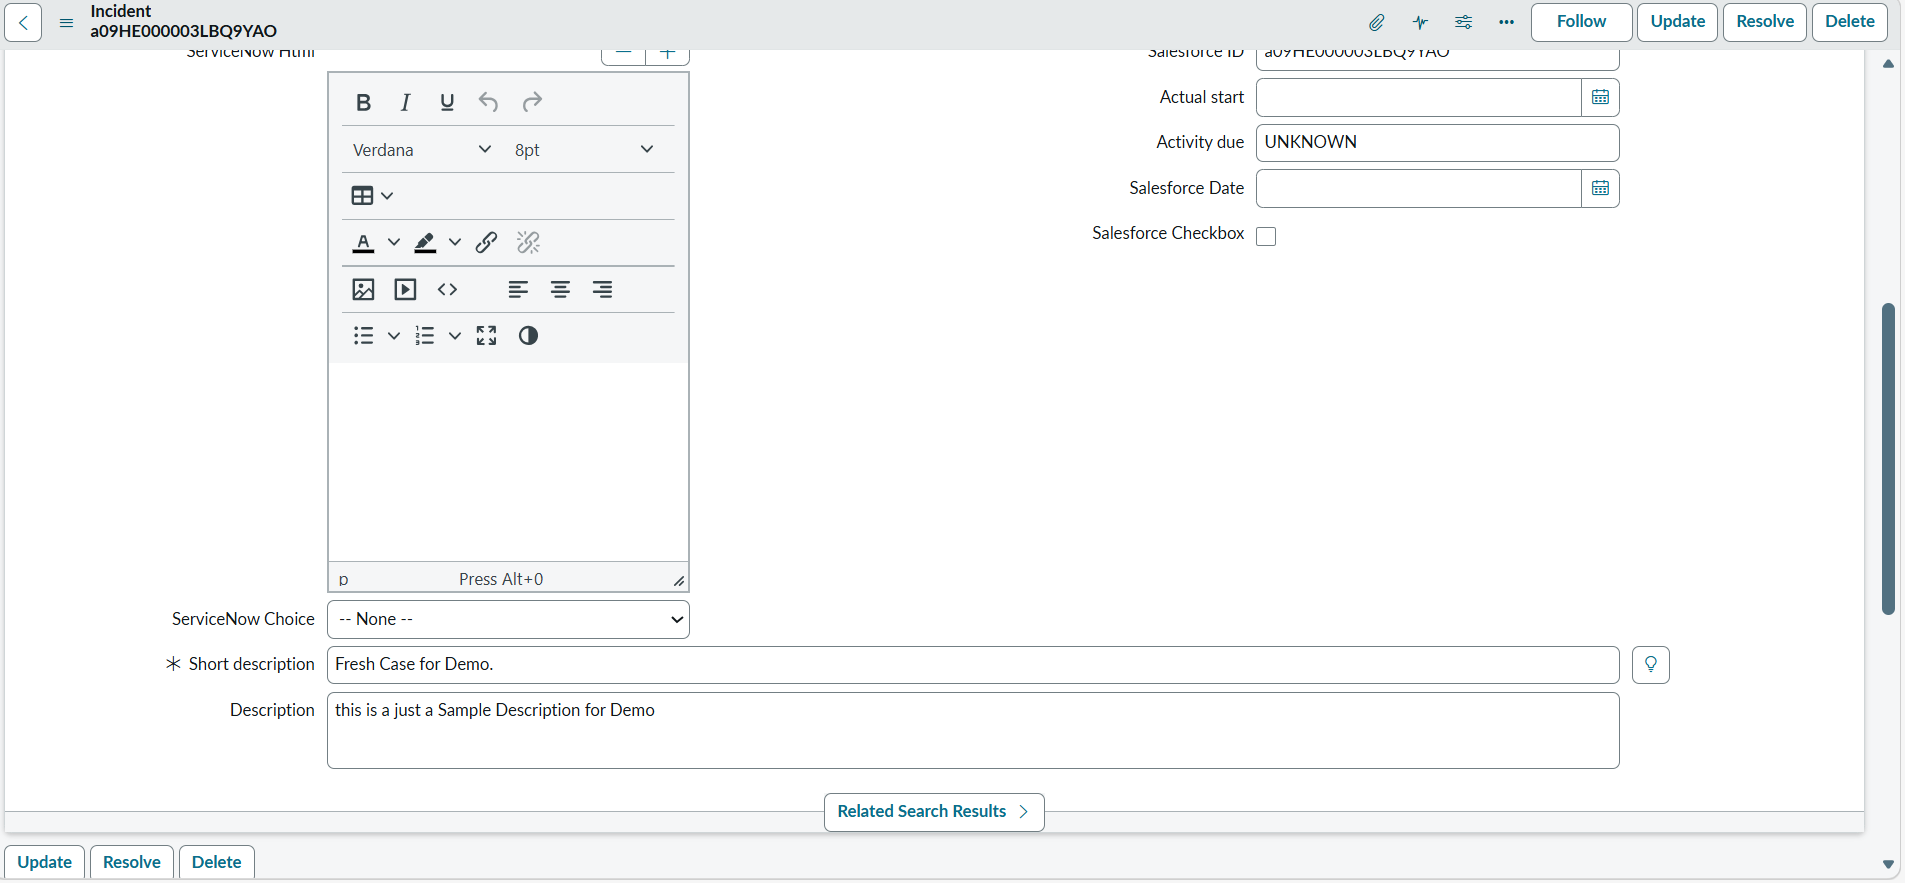The image size is (1905, 883).
Task: Expand the Verdana font family dropdown
Action: pyautogui.click(x=422, y=149)
